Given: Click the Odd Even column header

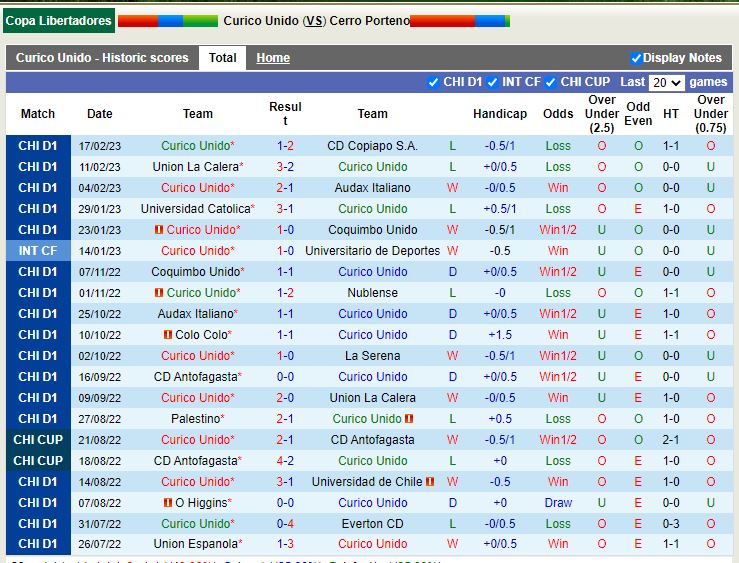Looking at the screenshot, I should 638,114.
